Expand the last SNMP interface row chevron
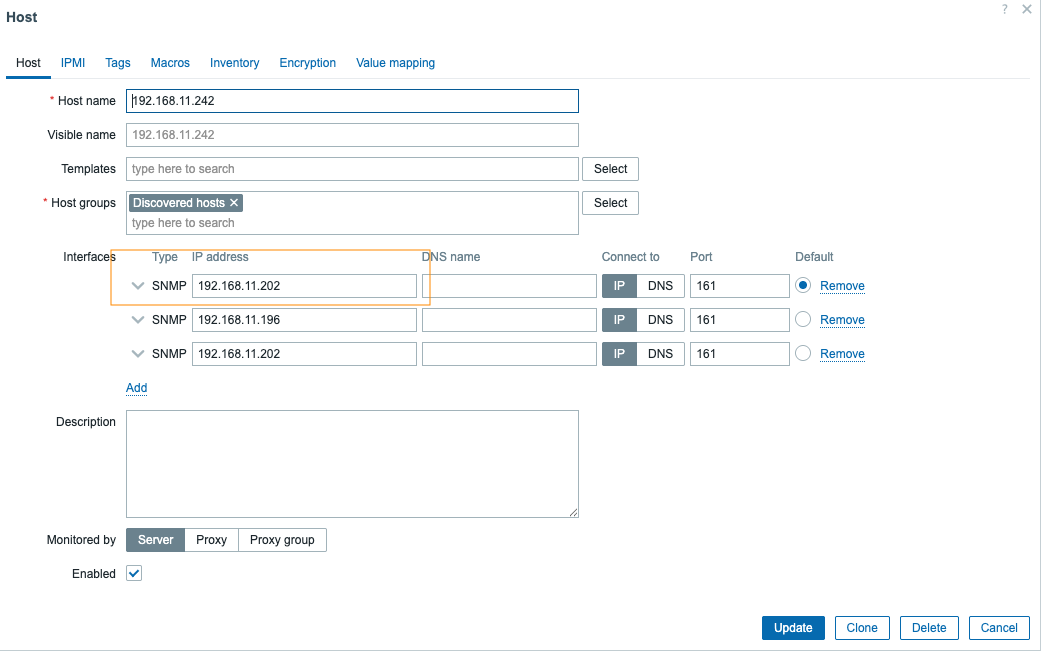The width and height of the screenshot is (1041, 651). (138, 354)
